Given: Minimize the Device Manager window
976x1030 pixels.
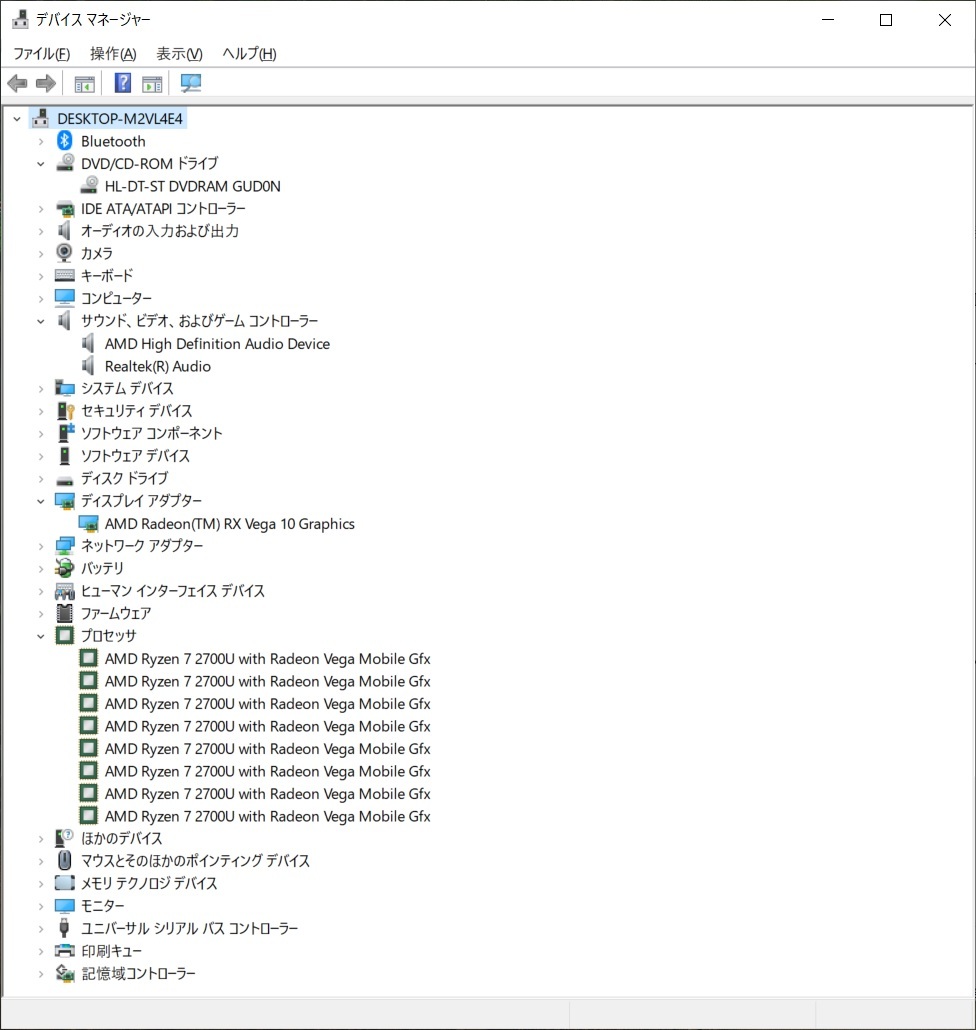Looking at the screenshot, I should [x=828, y=20].
